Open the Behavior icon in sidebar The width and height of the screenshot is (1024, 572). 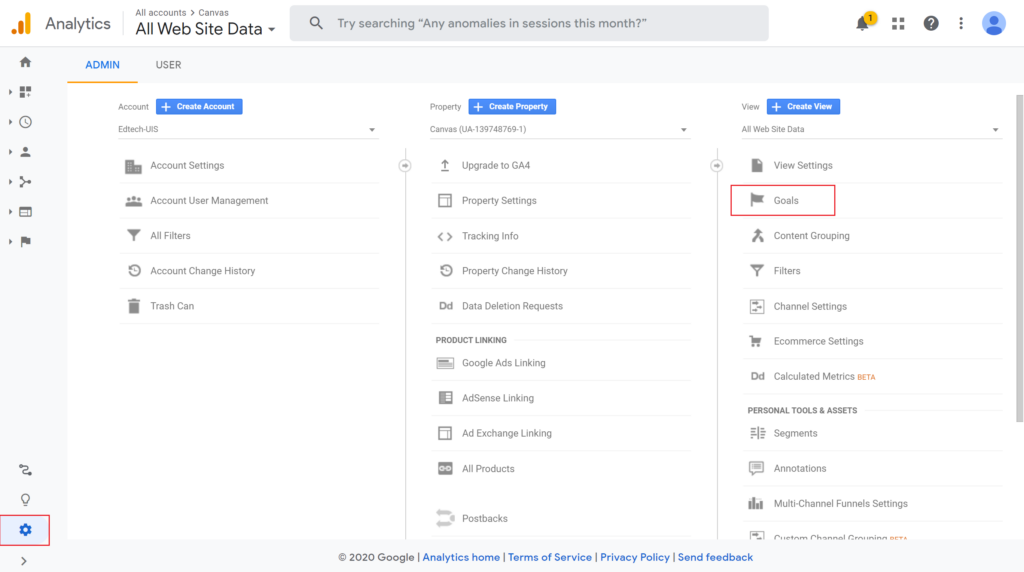point(25,212)
